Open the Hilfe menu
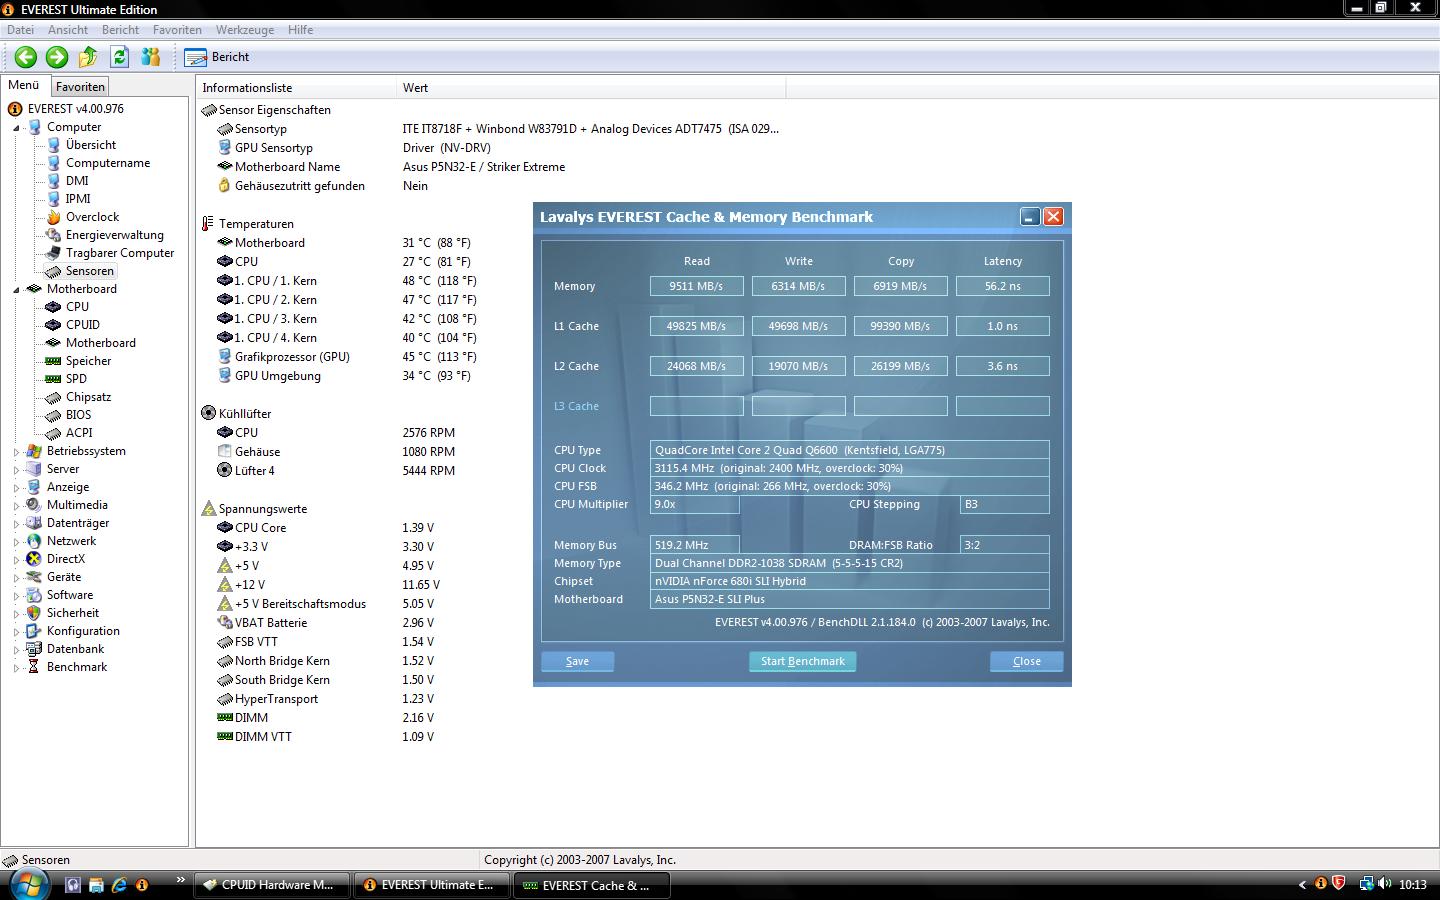This screenshot has width=1440, height=900. (x=300, y=30)
